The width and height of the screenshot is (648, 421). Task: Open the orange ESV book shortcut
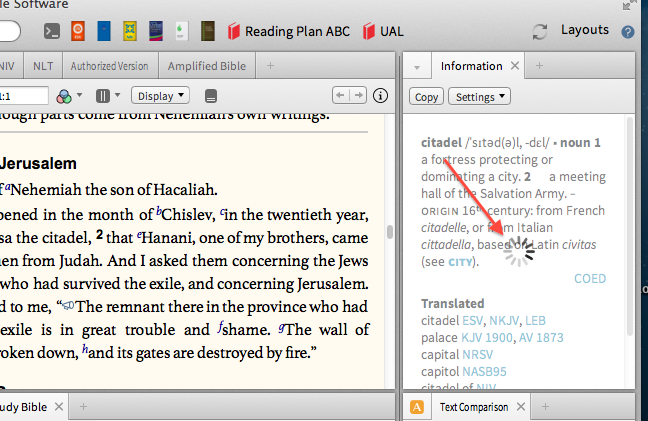[x=78, y=31]
